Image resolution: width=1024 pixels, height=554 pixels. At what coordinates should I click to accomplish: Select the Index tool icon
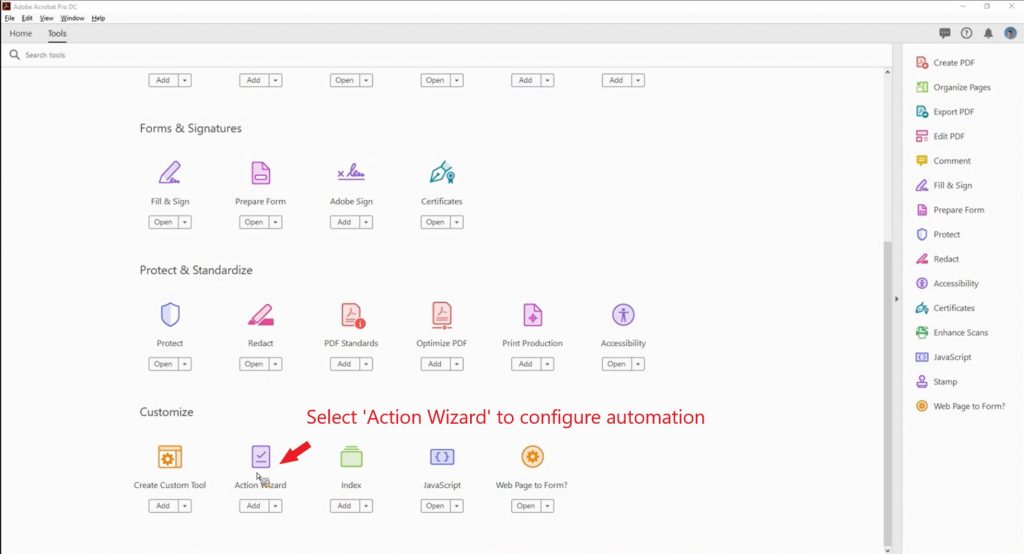351,457
